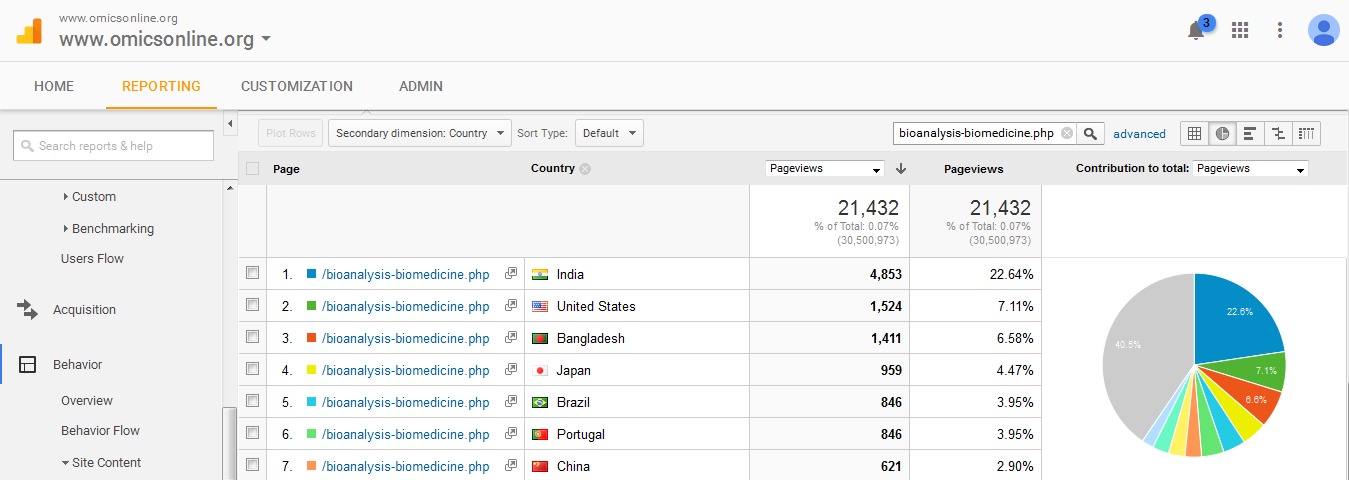Open China row /bioanalysis-biomedicine.php link
This screenshot has height=480, width=1349.
(x=405, y=466)
